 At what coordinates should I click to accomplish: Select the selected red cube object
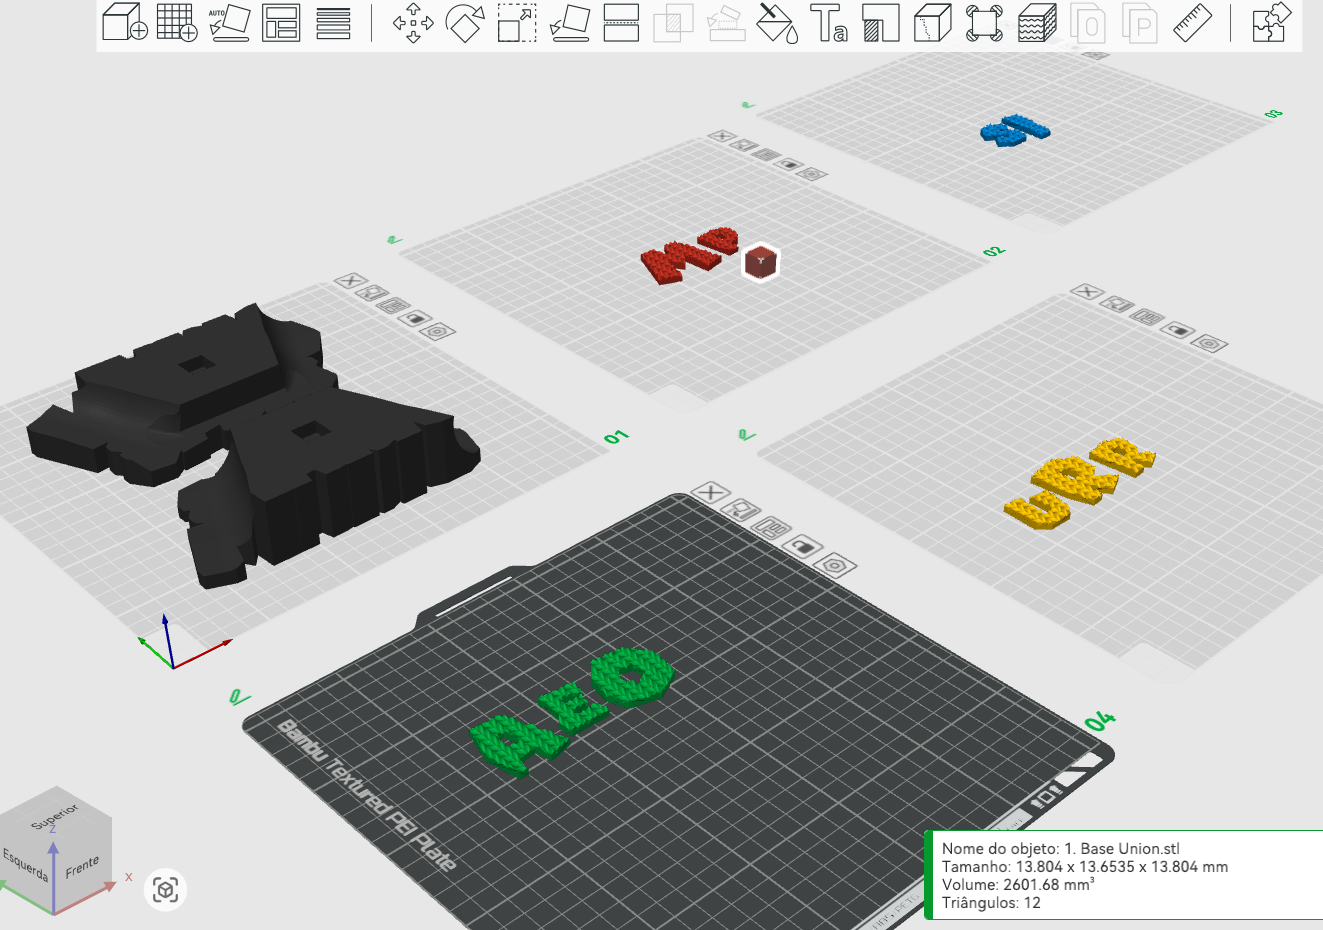click(x=761, y=263)
